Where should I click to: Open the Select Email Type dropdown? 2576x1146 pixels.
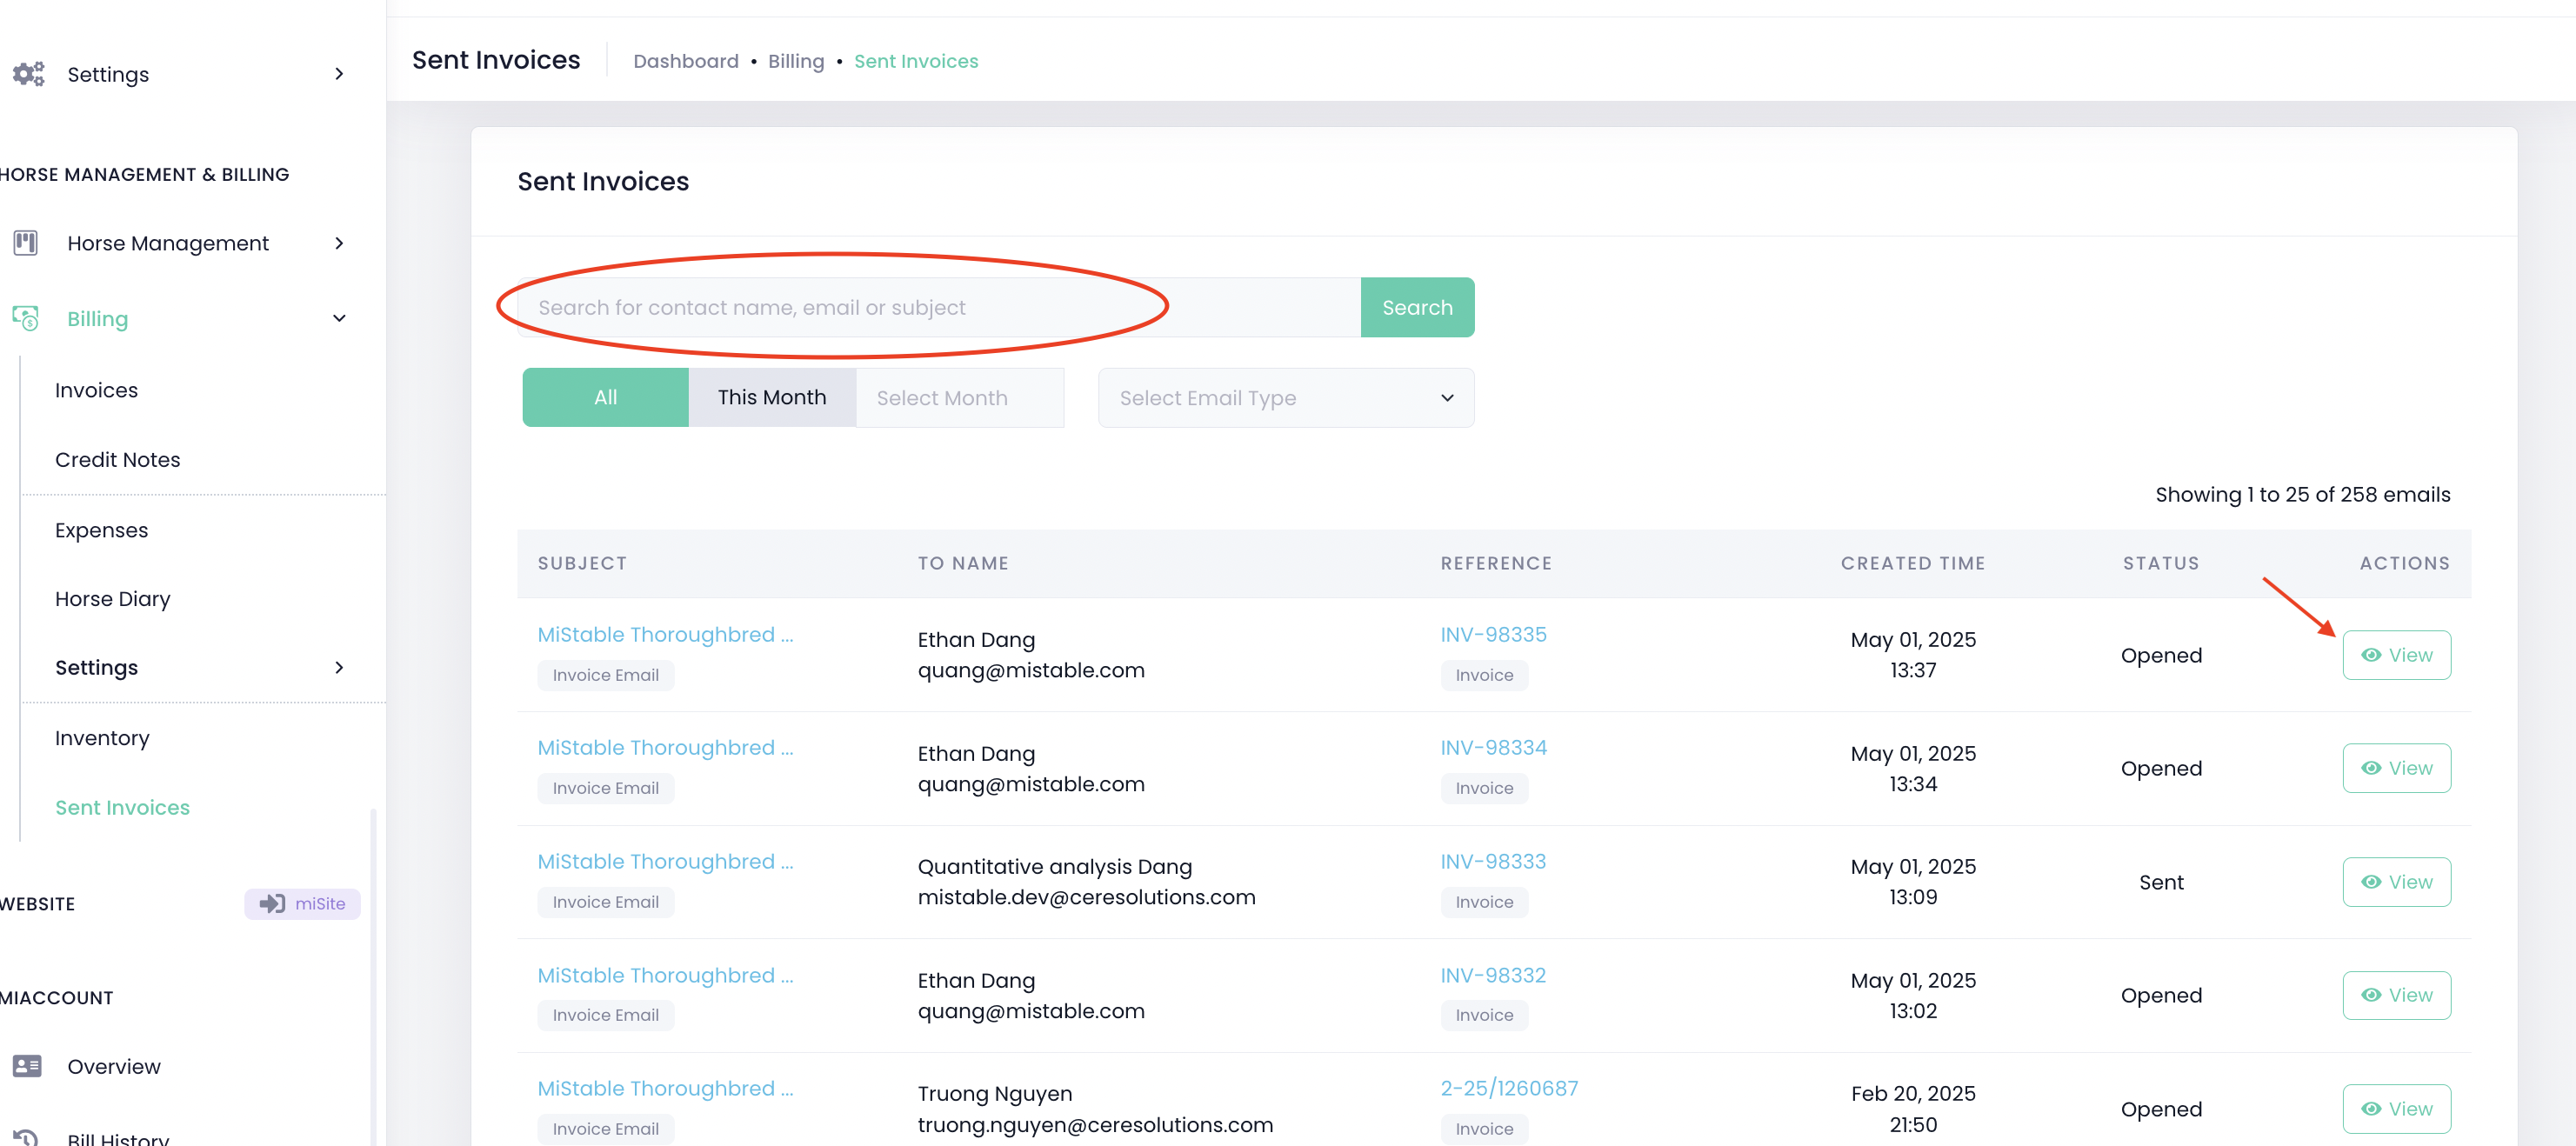click(x=1286, y=398)
